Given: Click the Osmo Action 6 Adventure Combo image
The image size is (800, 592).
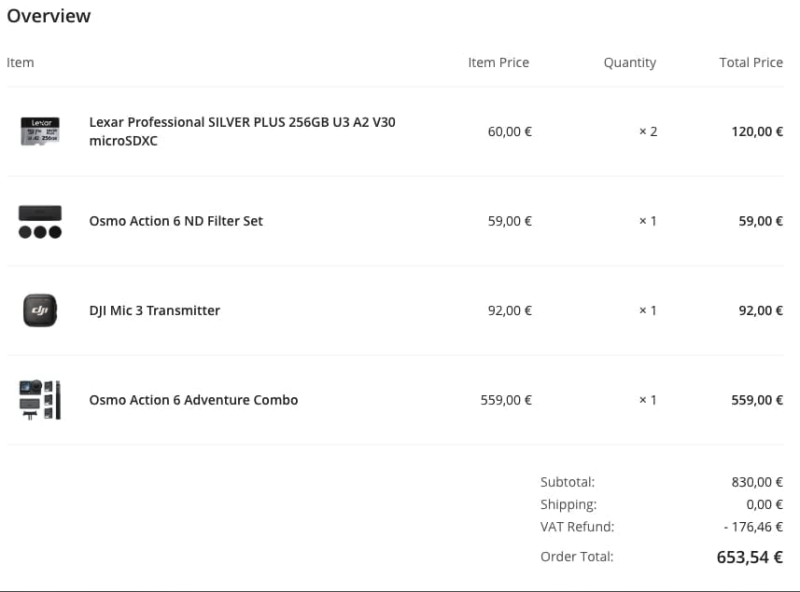Looking at the screenshot, I should (40, 399).
